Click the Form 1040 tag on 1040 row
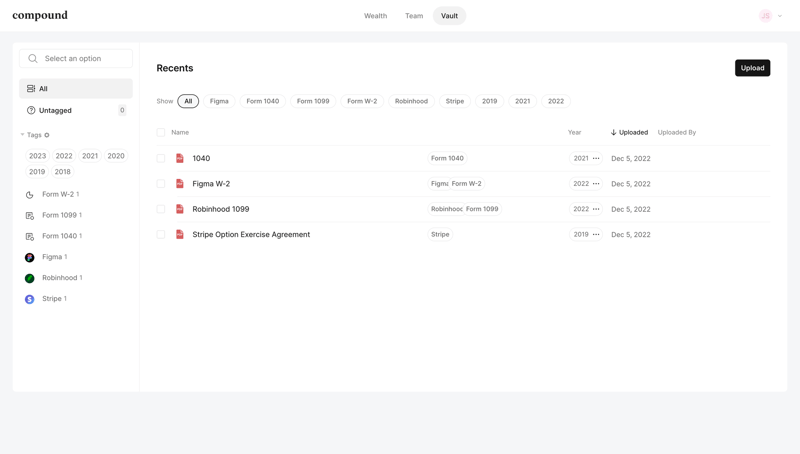 click(447, 159)
